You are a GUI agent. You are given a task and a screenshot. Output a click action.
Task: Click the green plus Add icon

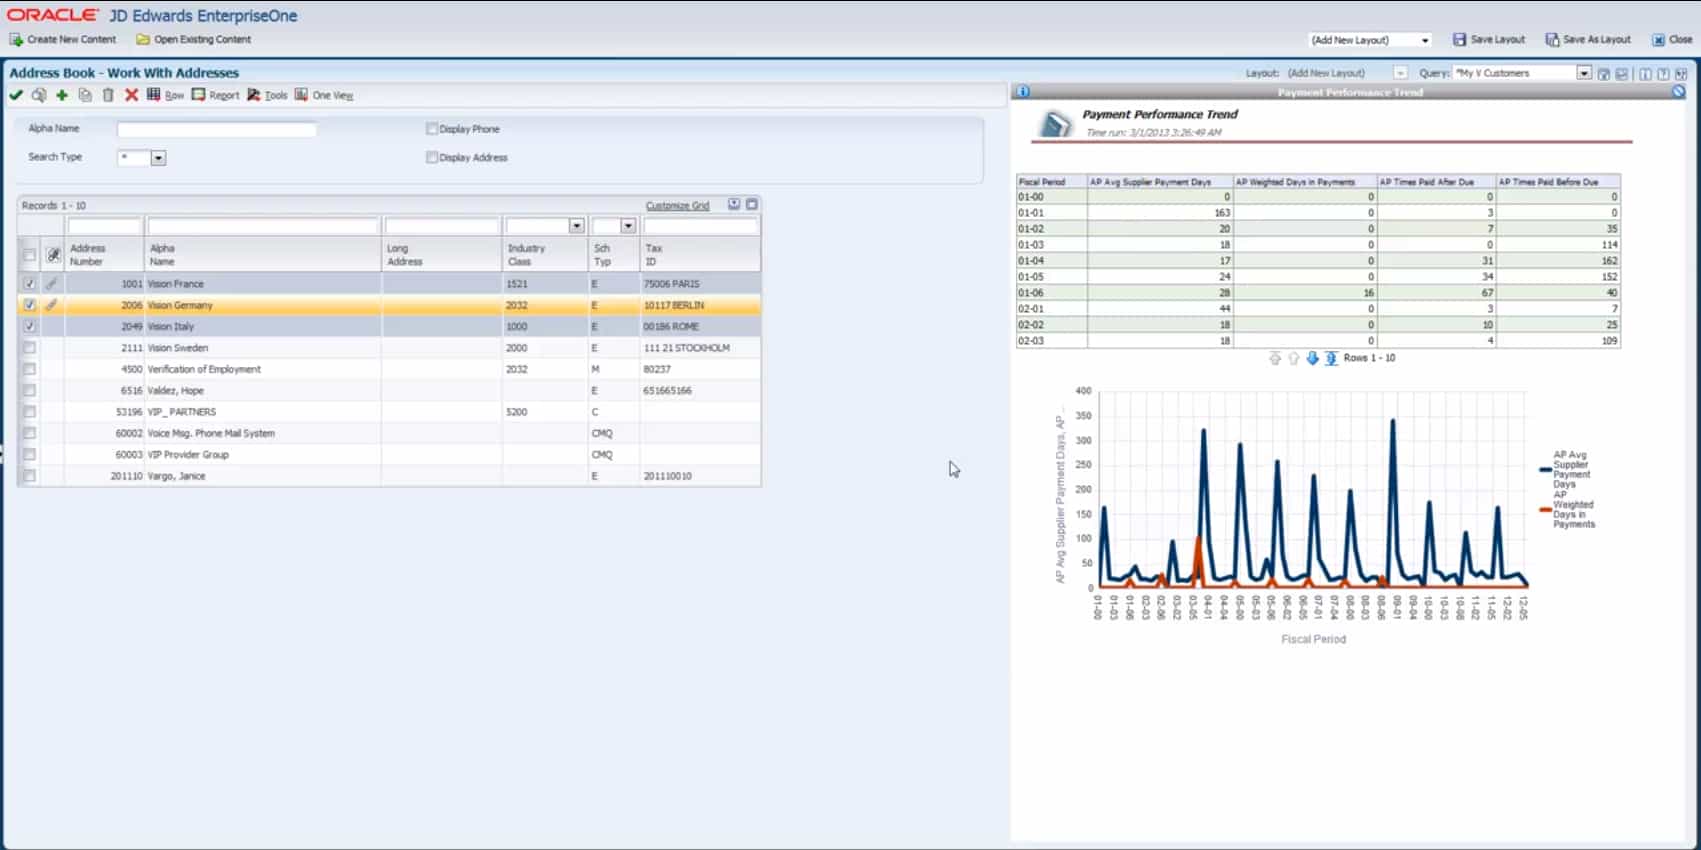62,95
